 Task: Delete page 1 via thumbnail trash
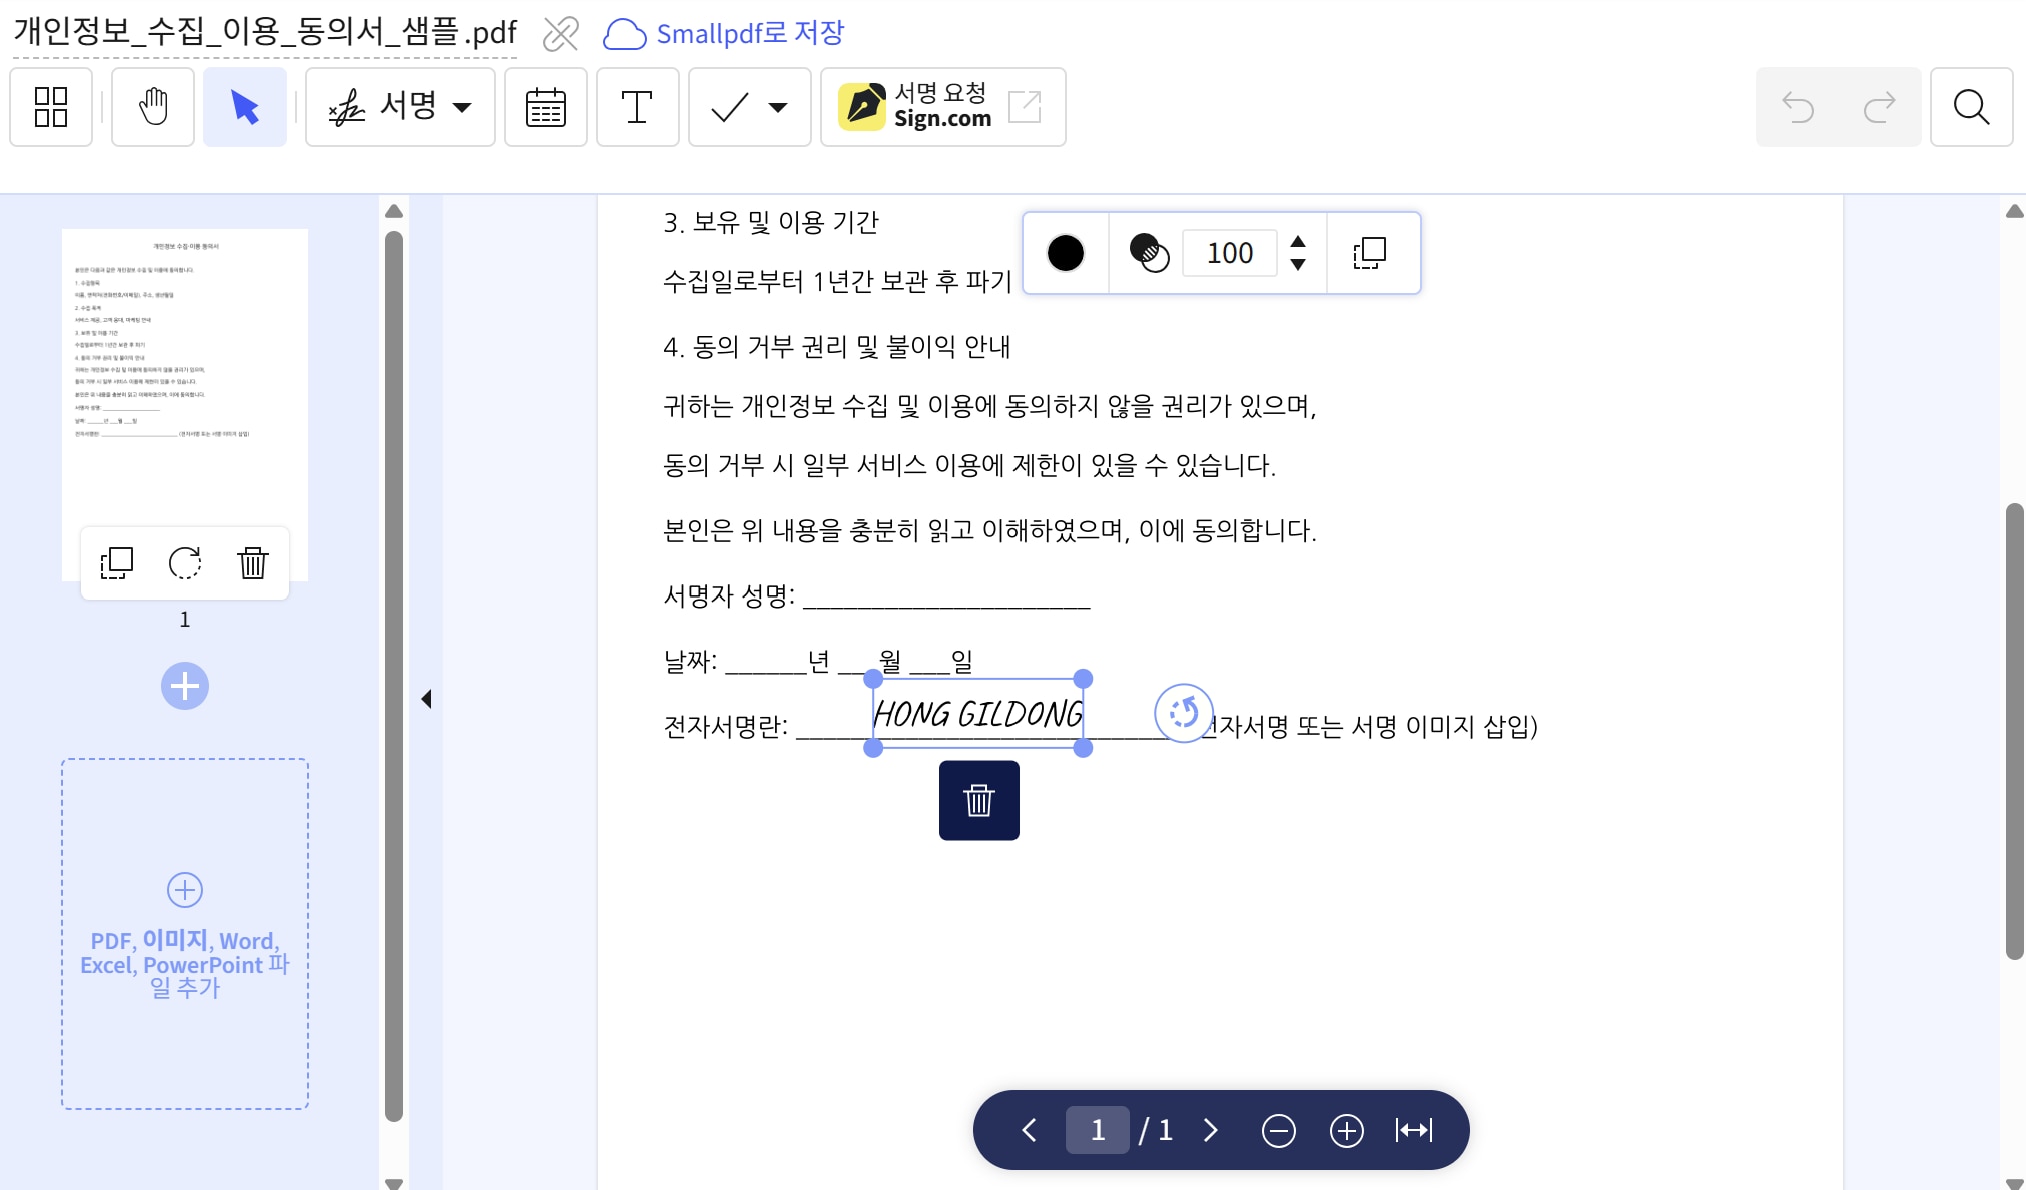(x=253, y=563)
